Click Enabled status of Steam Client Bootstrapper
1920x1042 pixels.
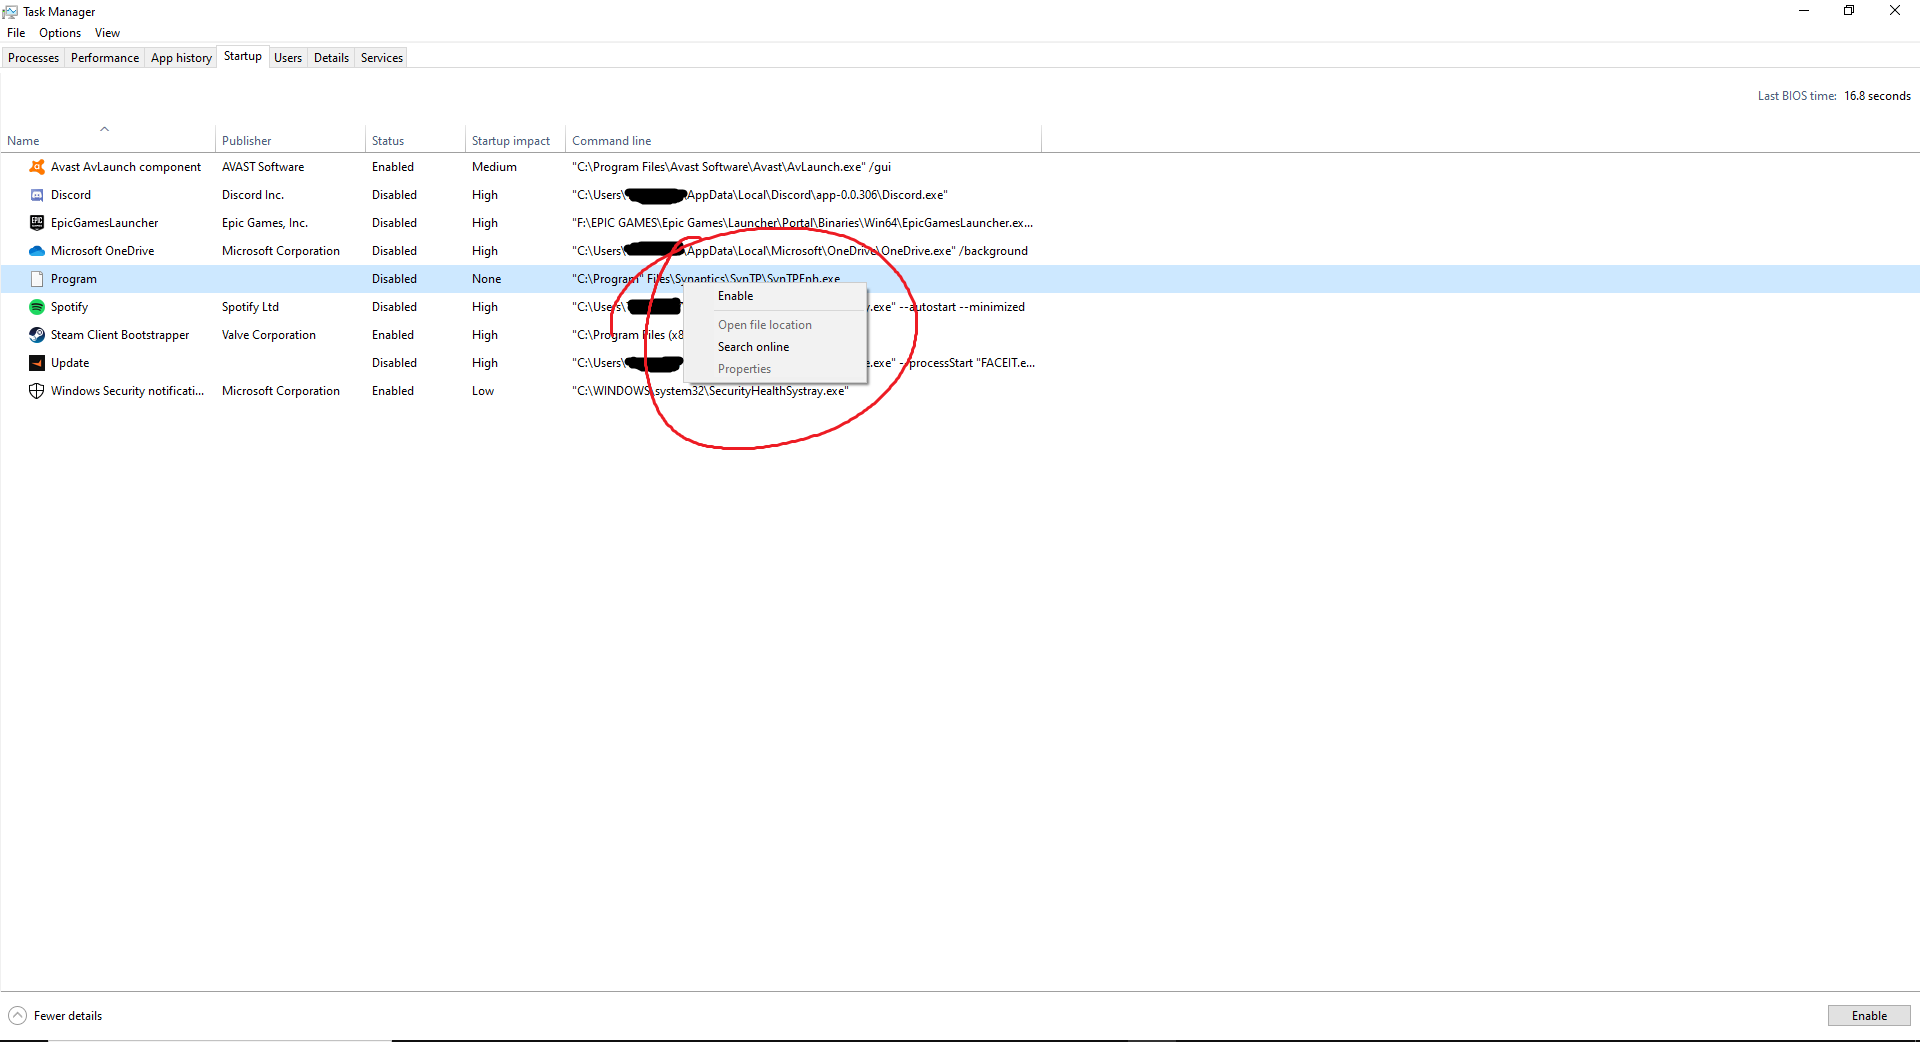tap(393, 335)
